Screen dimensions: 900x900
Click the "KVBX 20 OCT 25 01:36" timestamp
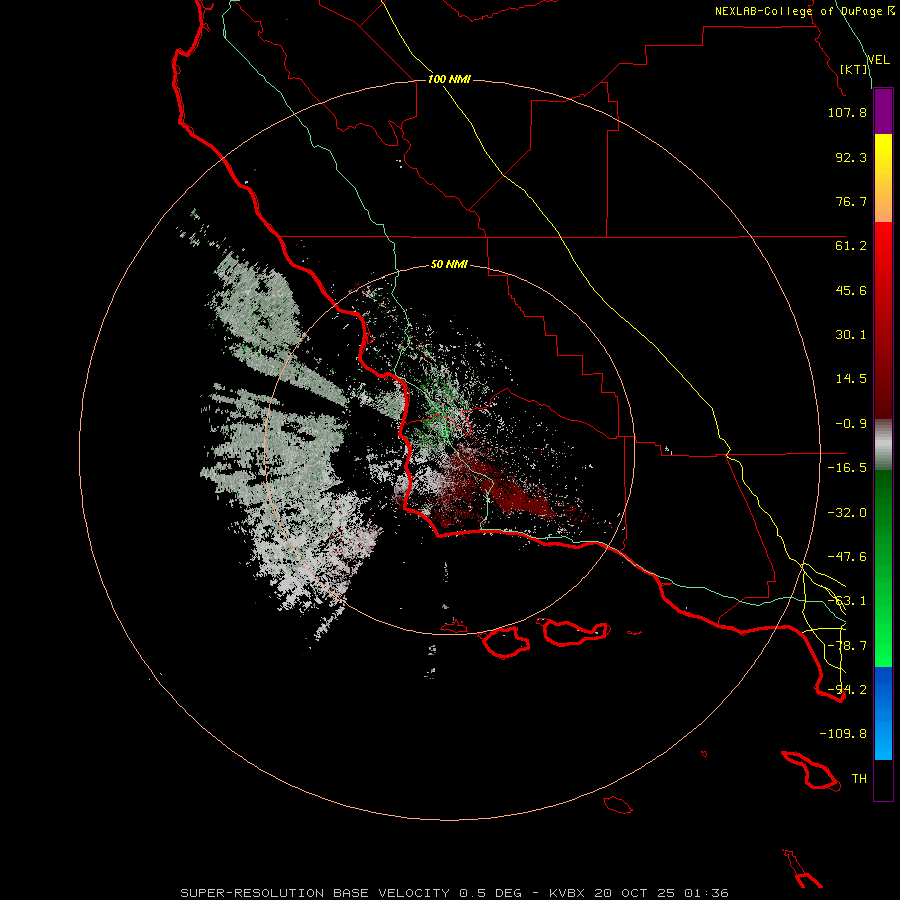tap(638, 893)
